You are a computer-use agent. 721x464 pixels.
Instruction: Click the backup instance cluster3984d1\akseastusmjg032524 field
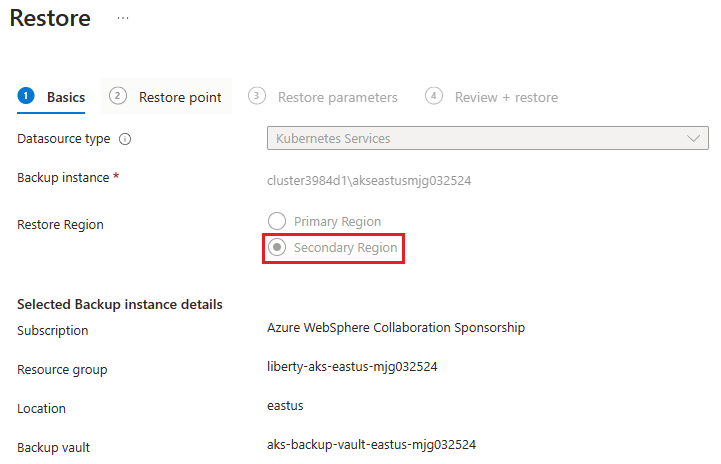(x=369, y=180)
